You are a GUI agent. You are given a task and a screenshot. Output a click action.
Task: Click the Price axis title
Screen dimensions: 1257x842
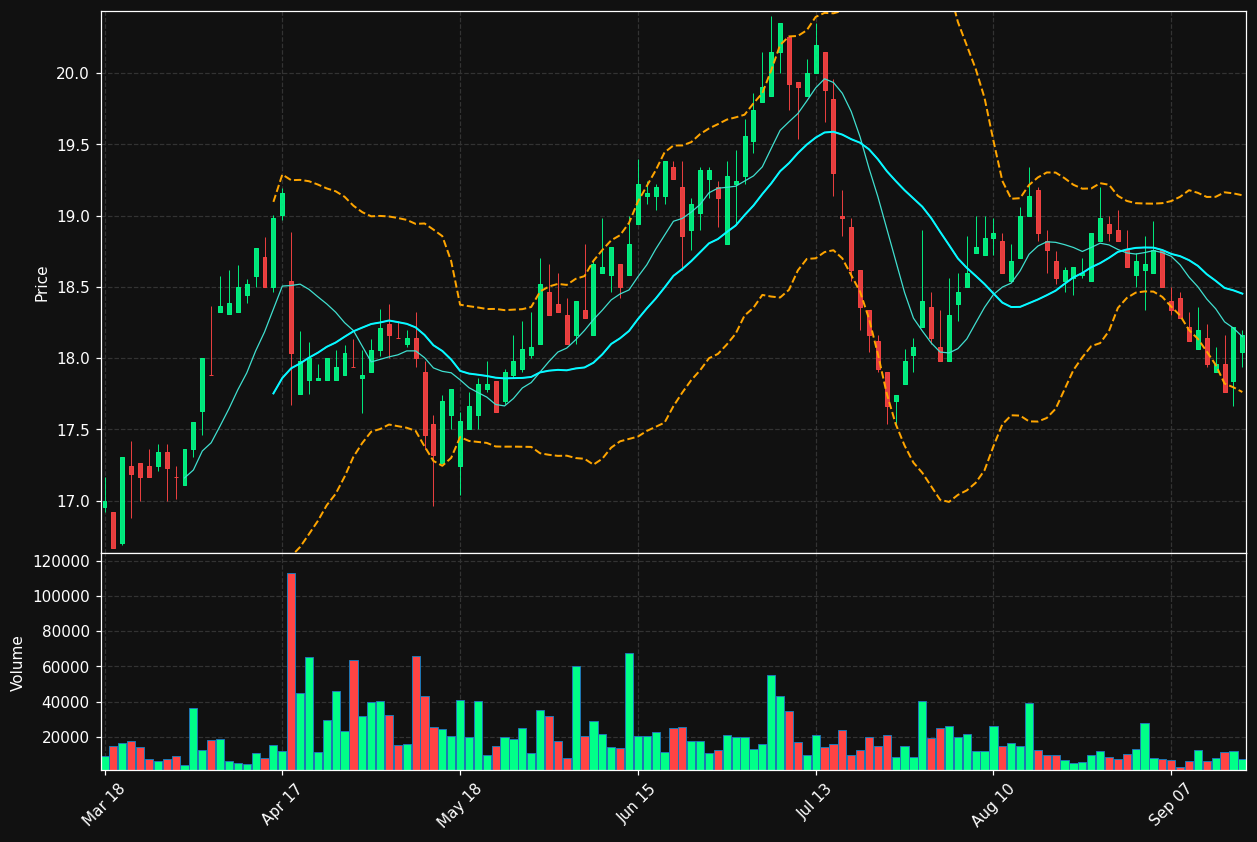click(42, 283)
